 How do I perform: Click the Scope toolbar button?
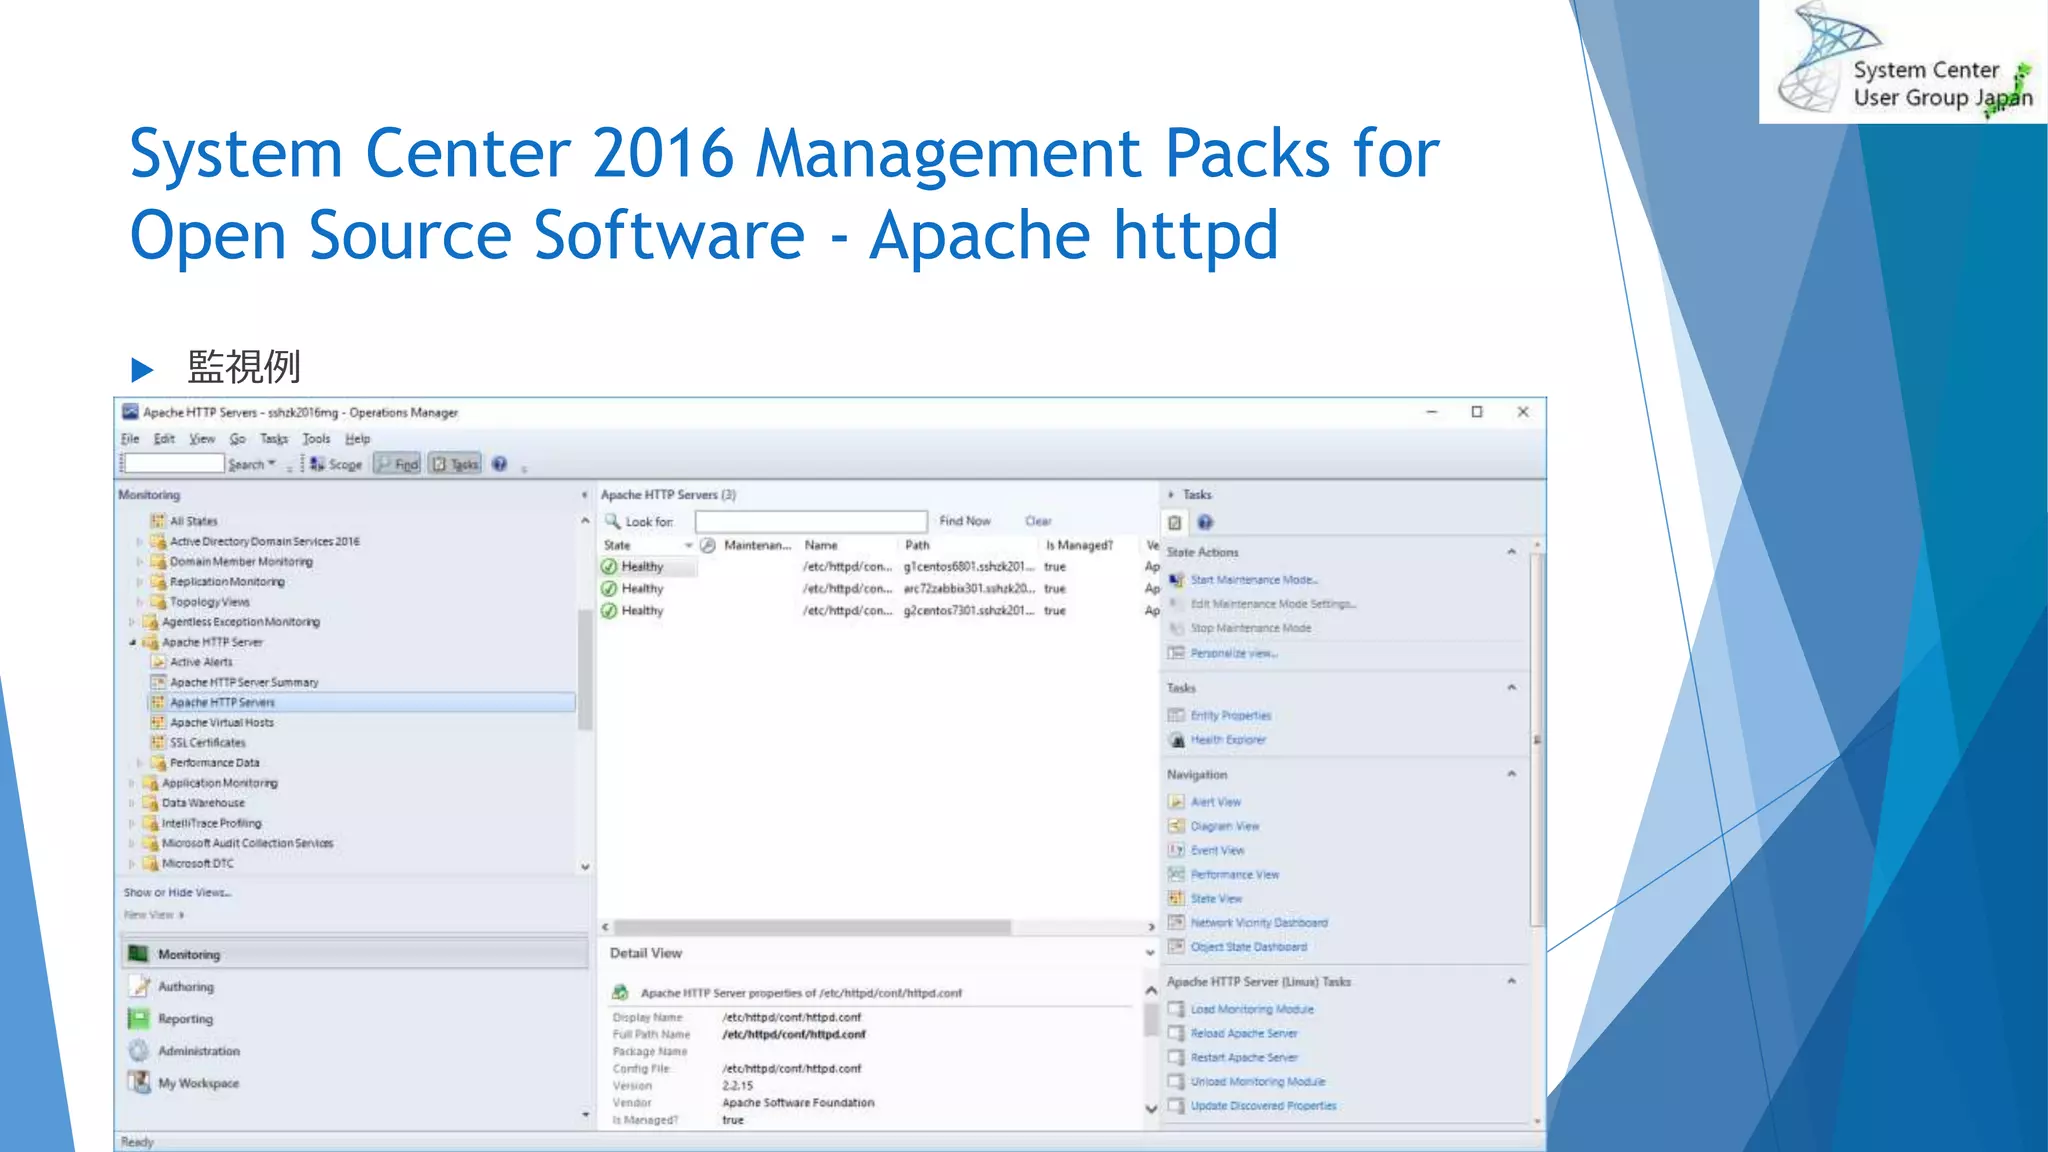[336, 464]
